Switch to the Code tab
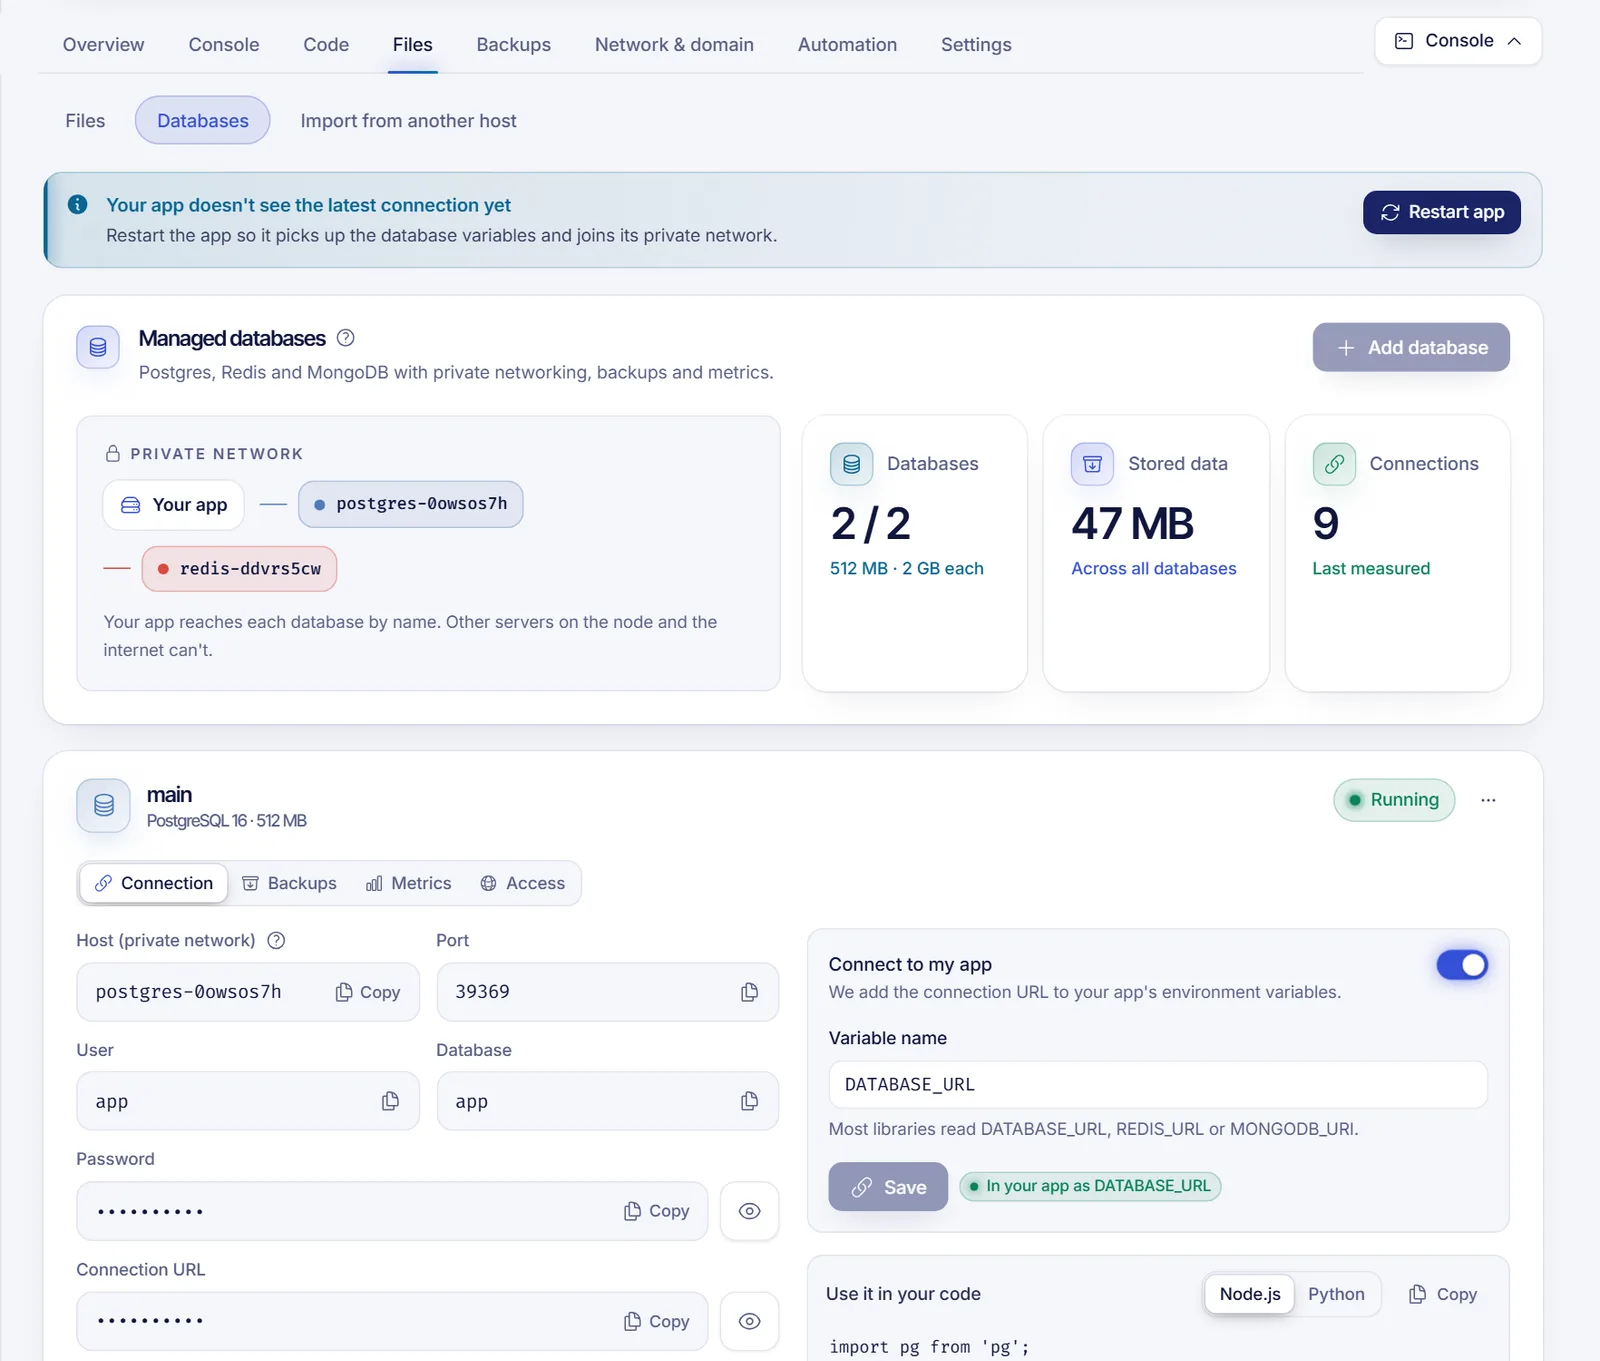 (326, 44)
